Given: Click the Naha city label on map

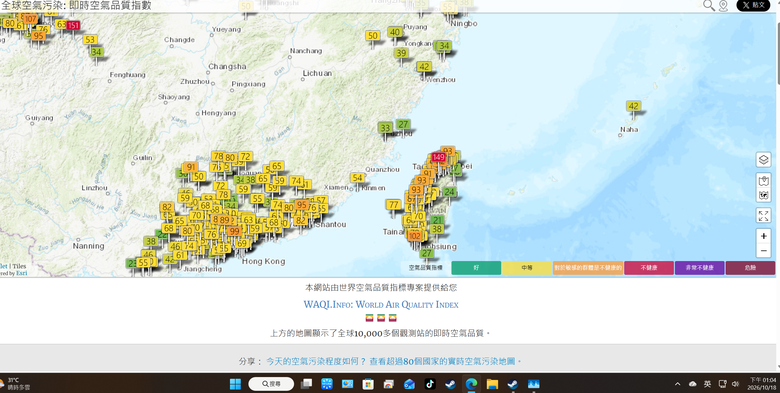Looking at the screenshot, I should [x=629, y=129].
